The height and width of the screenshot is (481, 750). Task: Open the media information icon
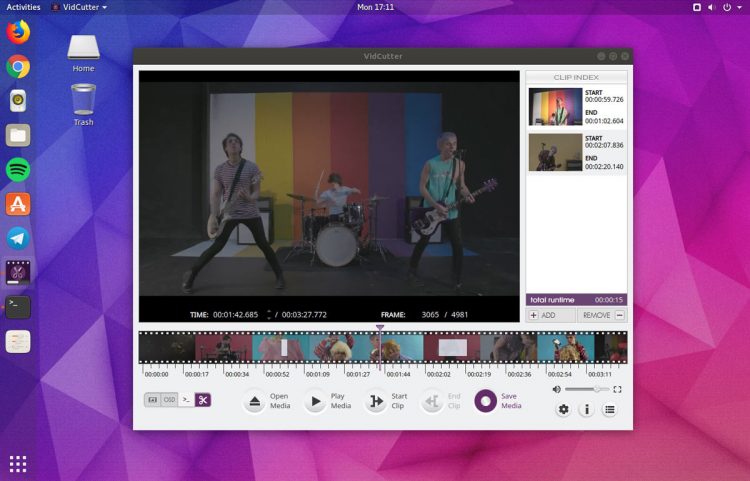pos(586,410)
